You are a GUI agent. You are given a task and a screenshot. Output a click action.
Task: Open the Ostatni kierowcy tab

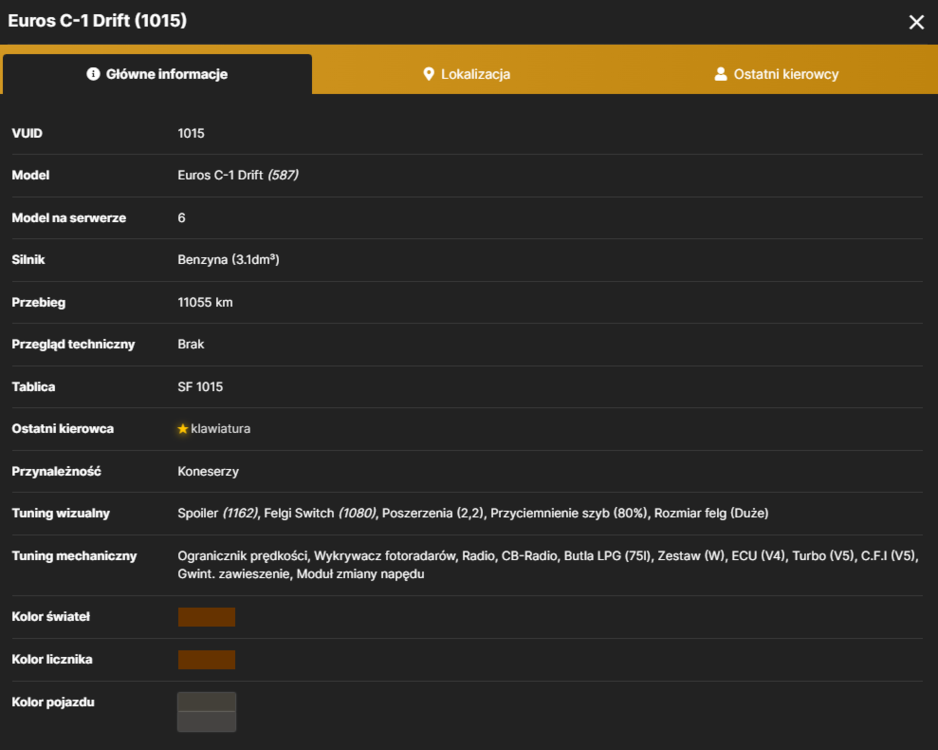776,74
